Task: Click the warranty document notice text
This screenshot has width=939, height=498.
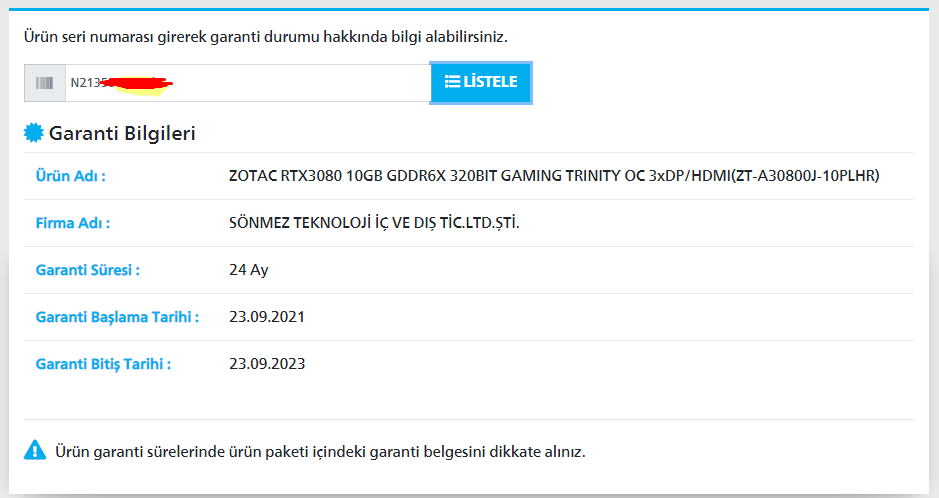Action: pyautogui.click(x=320, y=451)
